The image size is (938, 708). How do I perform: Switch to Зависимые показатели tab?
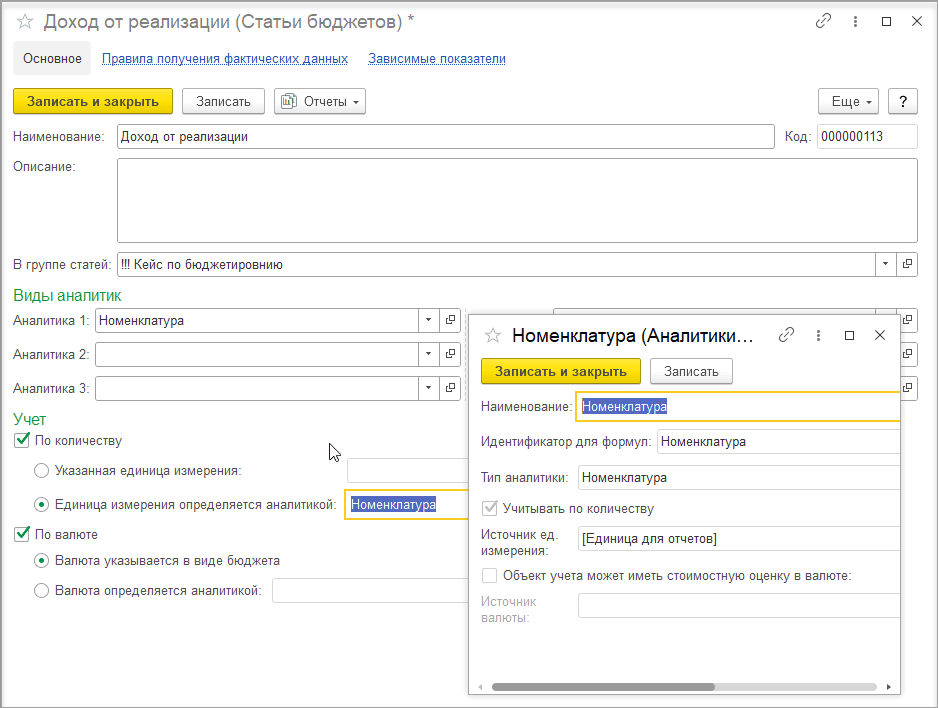click(436, 59)
